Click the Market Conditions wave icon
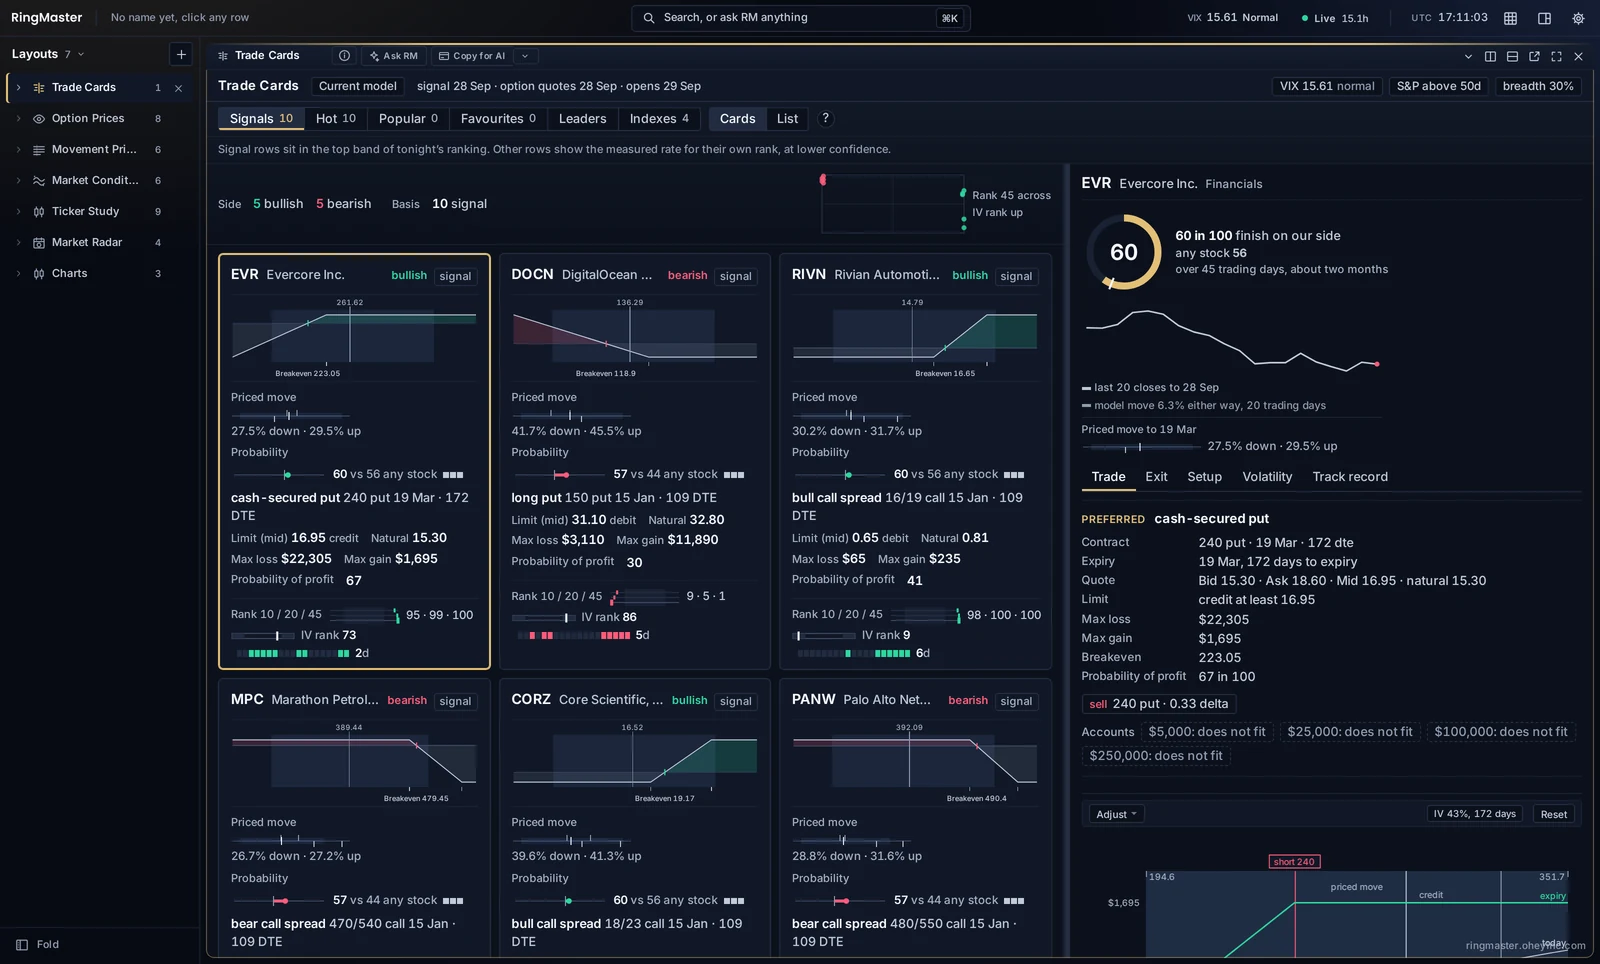Image resolution: width=1600 pixels, height=964 pixels. click(39, 181)
